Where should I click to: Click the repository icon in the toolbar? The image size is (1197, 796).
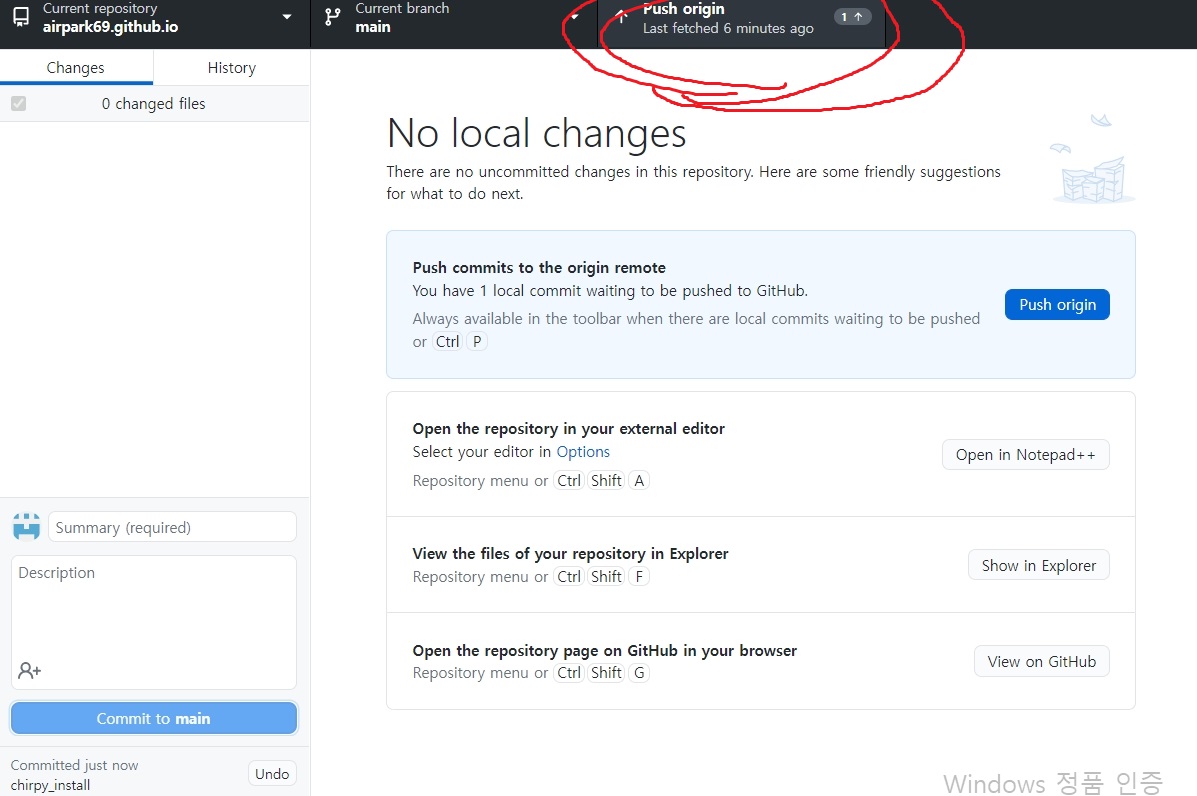tap(21, 17)
